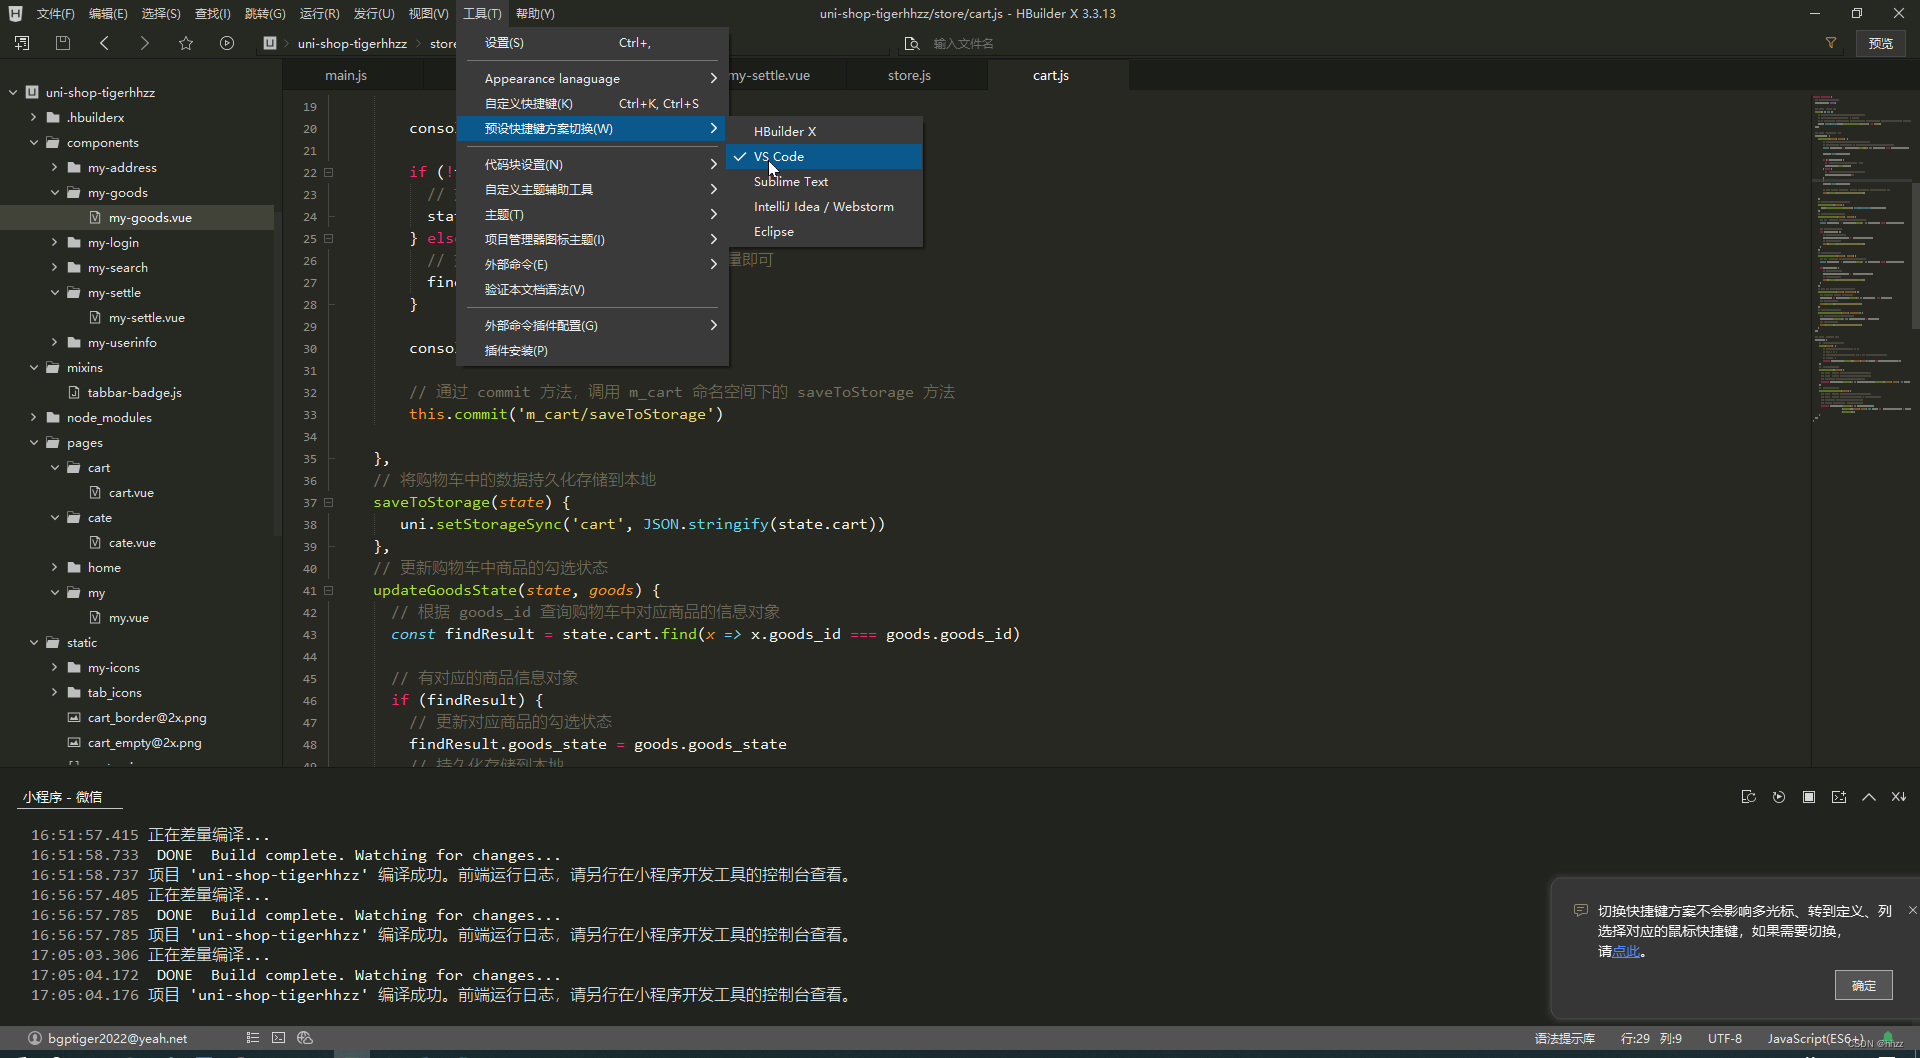Choose Sublime Text keymap scheme
This screenshot has height=1058, width=1920.
click(824, 181)
